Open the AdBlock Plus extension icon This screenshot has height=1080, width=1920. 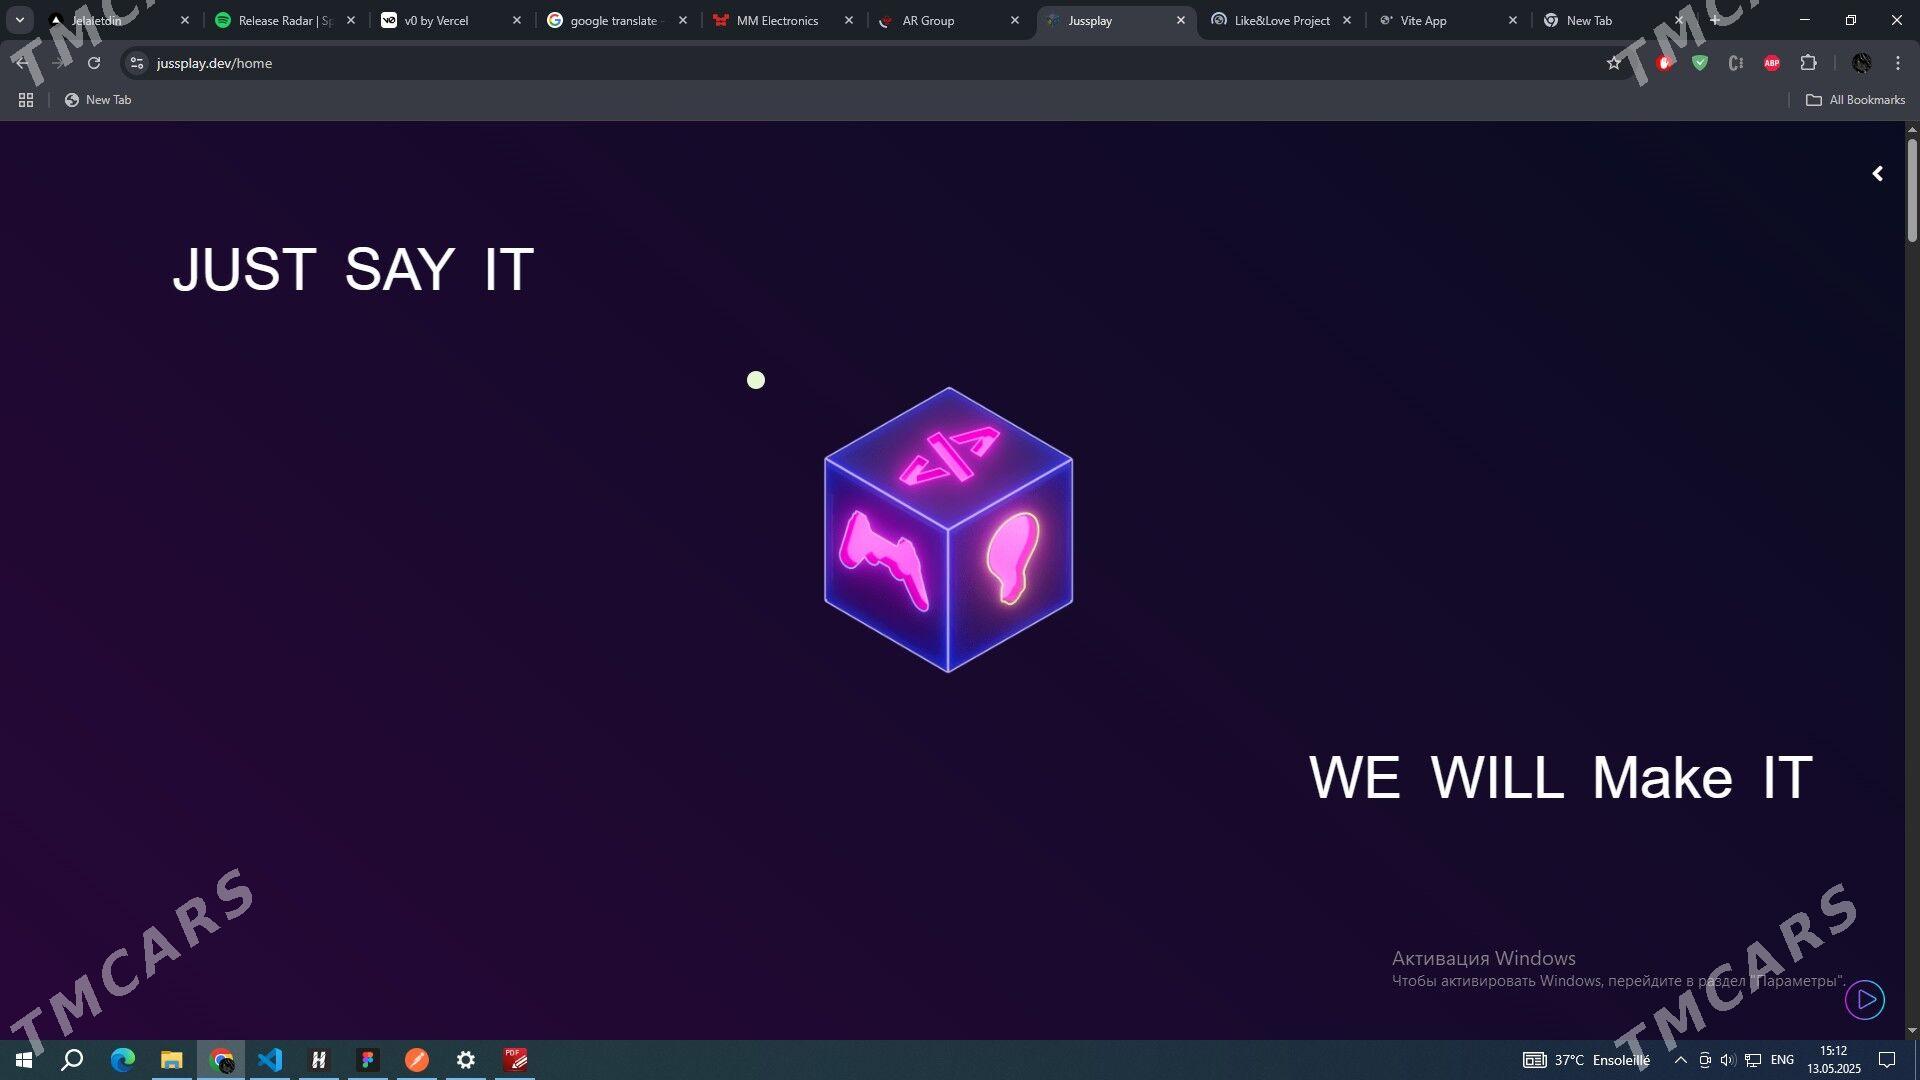point(1771,63)
